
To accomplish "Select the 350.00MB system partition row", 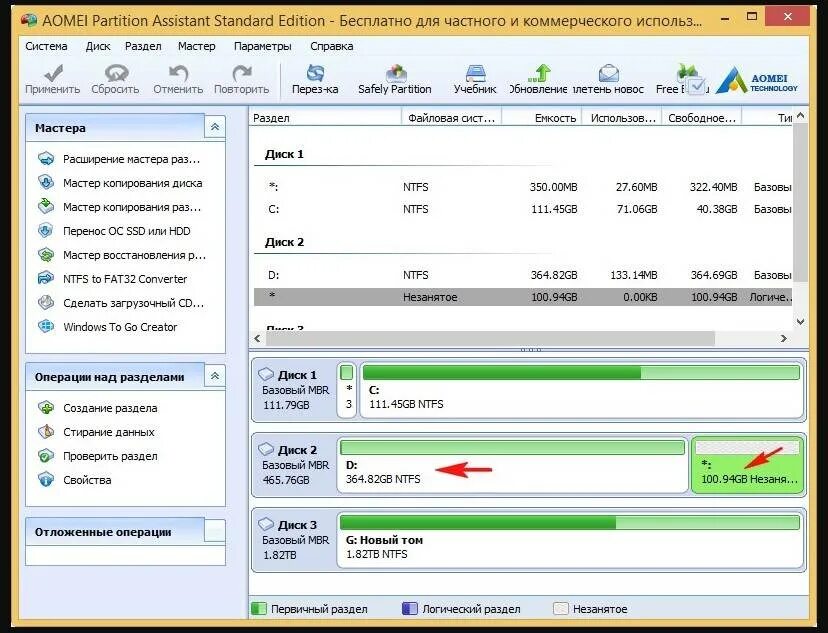I will [x=523, y=187].
